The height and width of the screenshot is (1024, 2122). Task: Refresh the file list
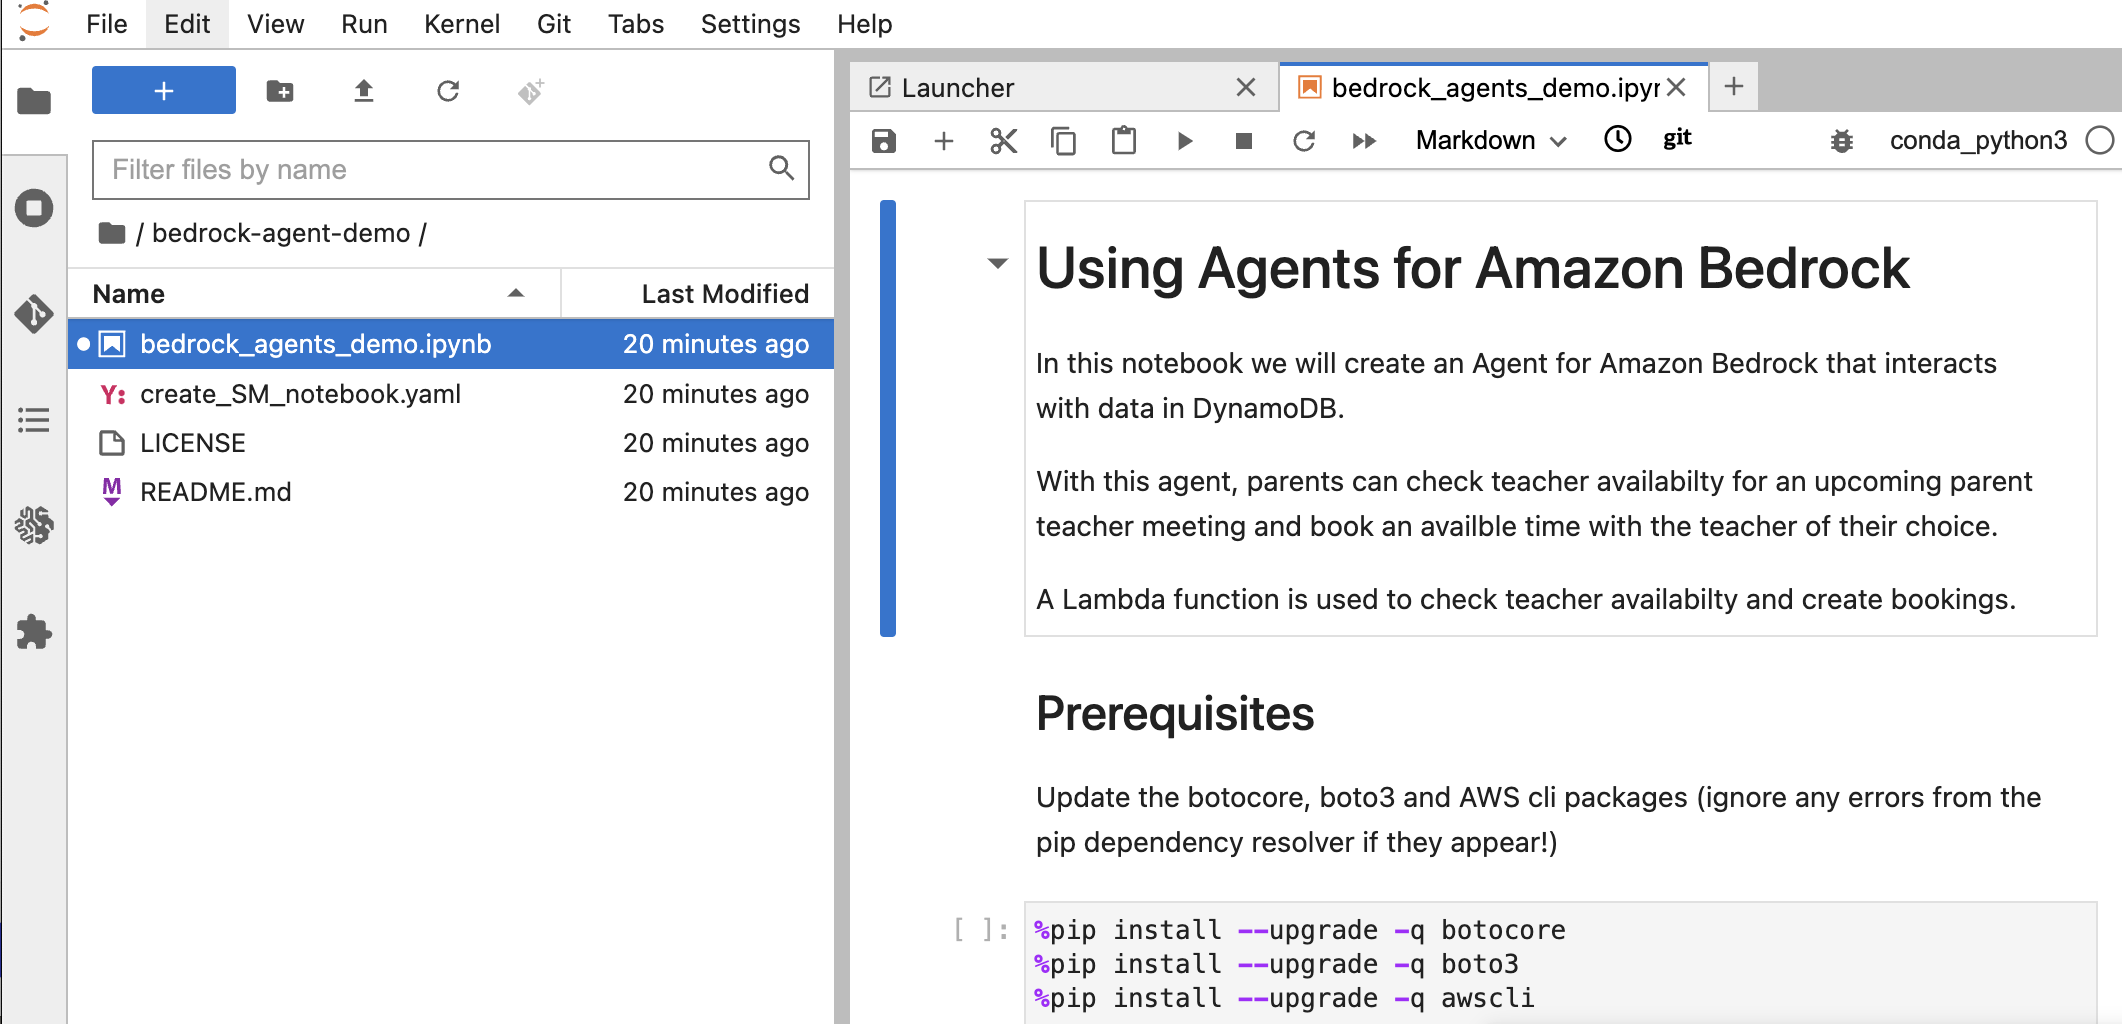(448, 91)
